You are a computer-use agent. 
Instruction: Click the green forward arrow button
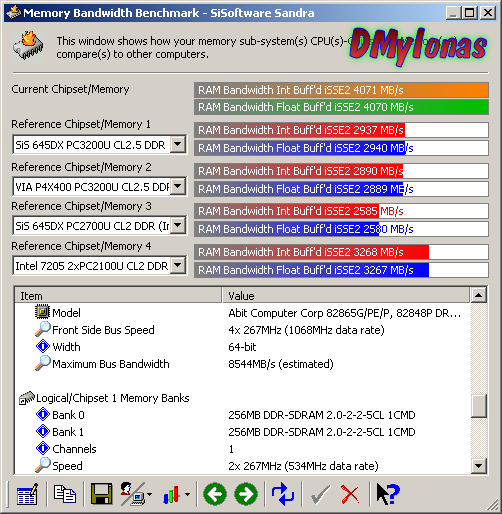pos(246,494)
